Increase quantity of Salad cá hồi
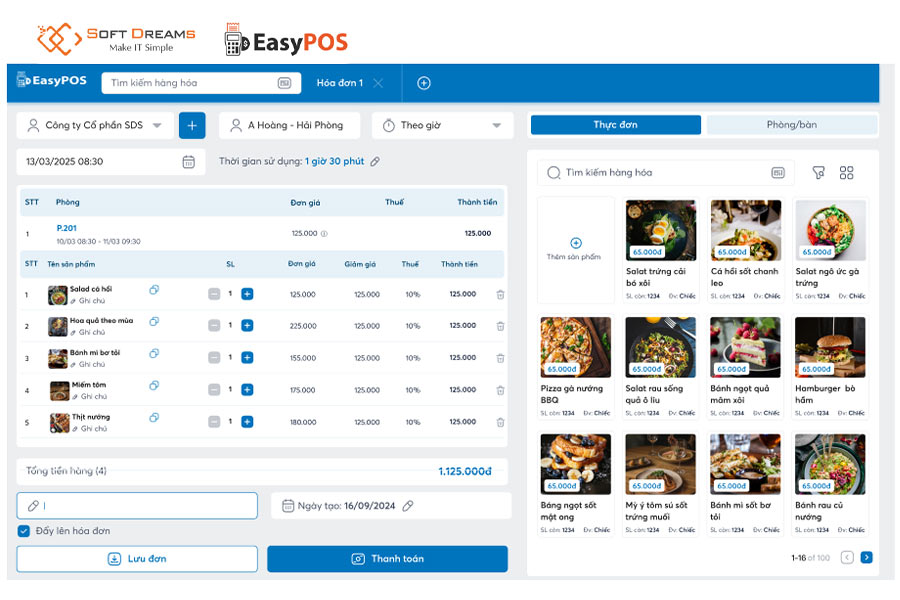The width and height of the screenshot is (900, 600). tap(247, 294)
